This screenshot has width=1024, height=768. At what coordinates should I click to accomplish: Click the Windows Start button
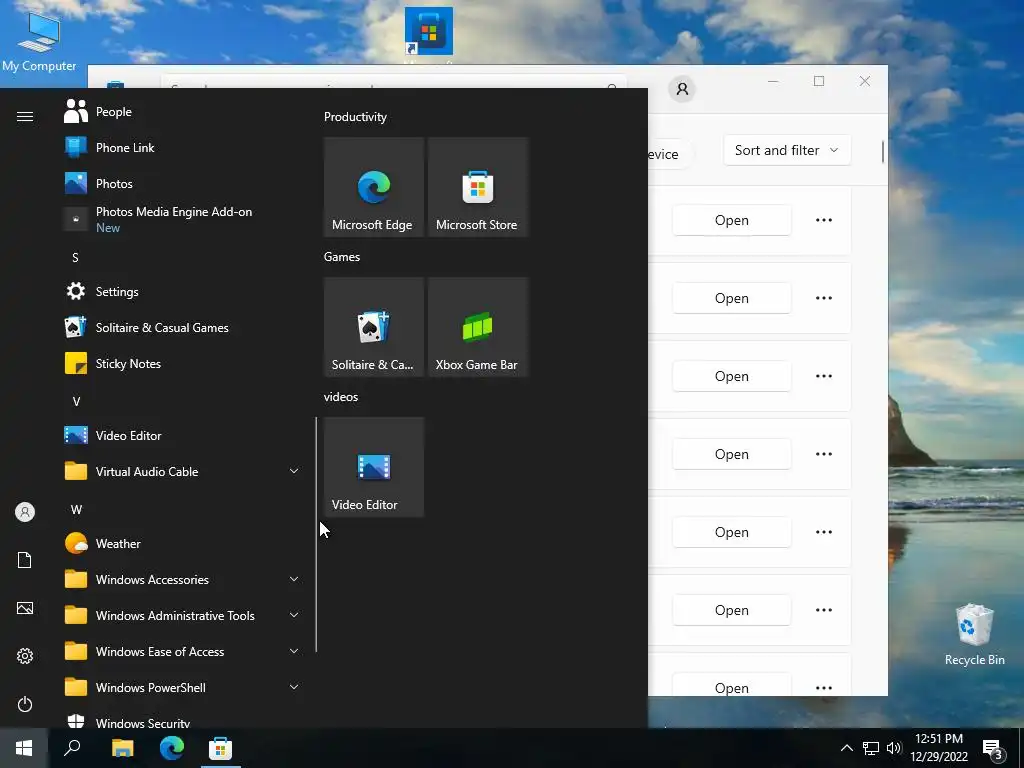pyautogui.click(x=24, y=748)
